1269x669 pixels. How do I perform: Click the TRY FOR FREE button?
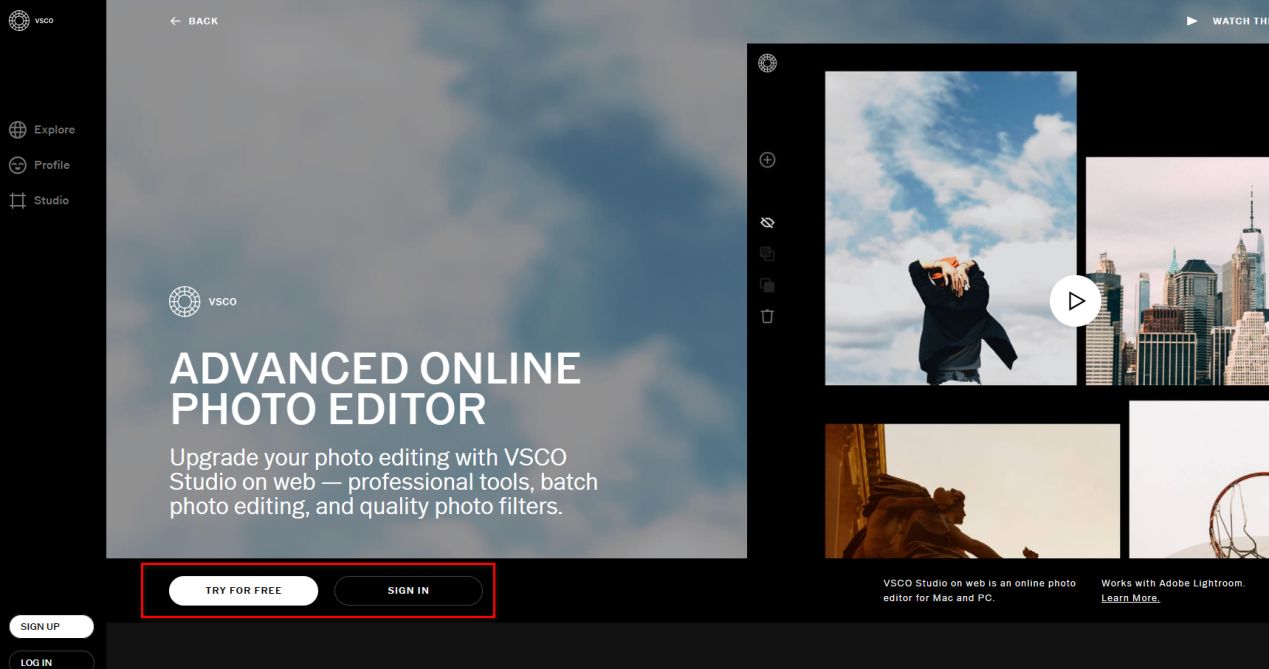coord(243,591)
